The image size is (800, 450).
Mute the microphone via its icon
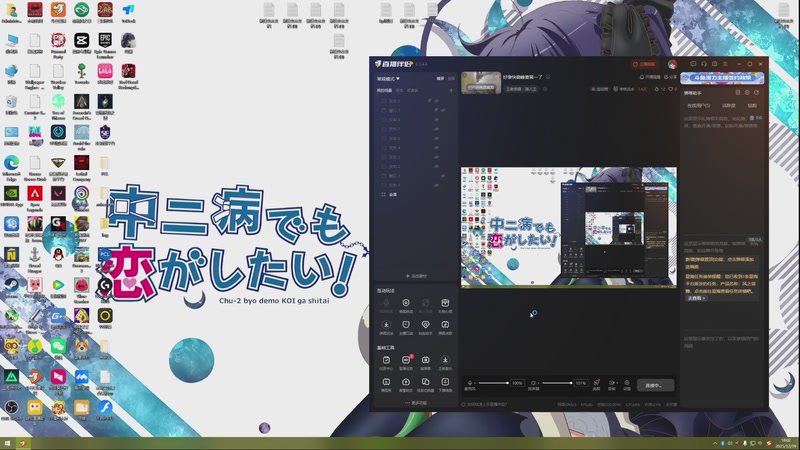(x=469, y=383)
